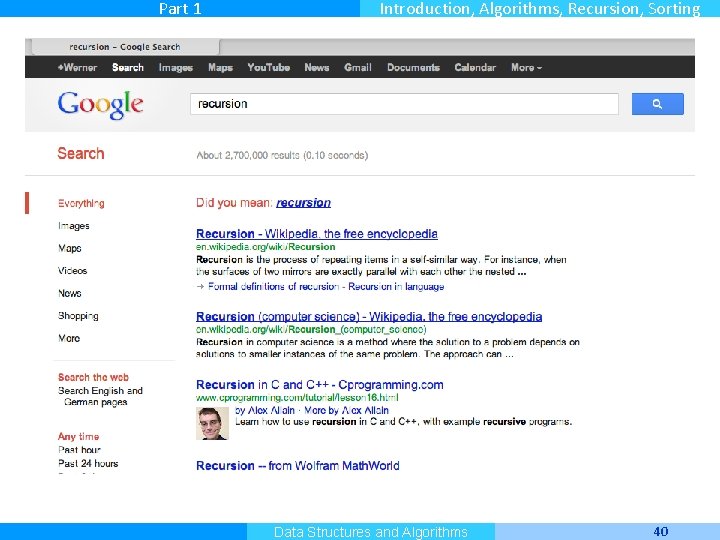Select Search in the black bar
This screenshot has height=540, width=720.
tap(128, 68)
